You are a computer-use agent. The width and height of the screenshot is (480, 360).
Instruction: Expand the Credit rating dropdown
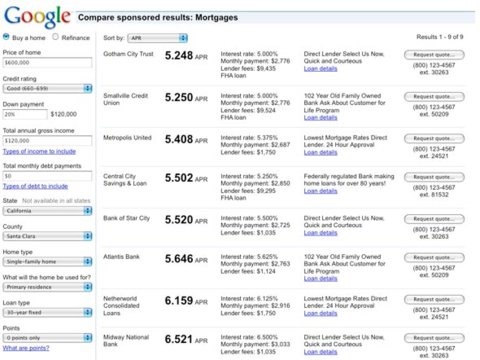pyautogui.click(x=47, y=88)
